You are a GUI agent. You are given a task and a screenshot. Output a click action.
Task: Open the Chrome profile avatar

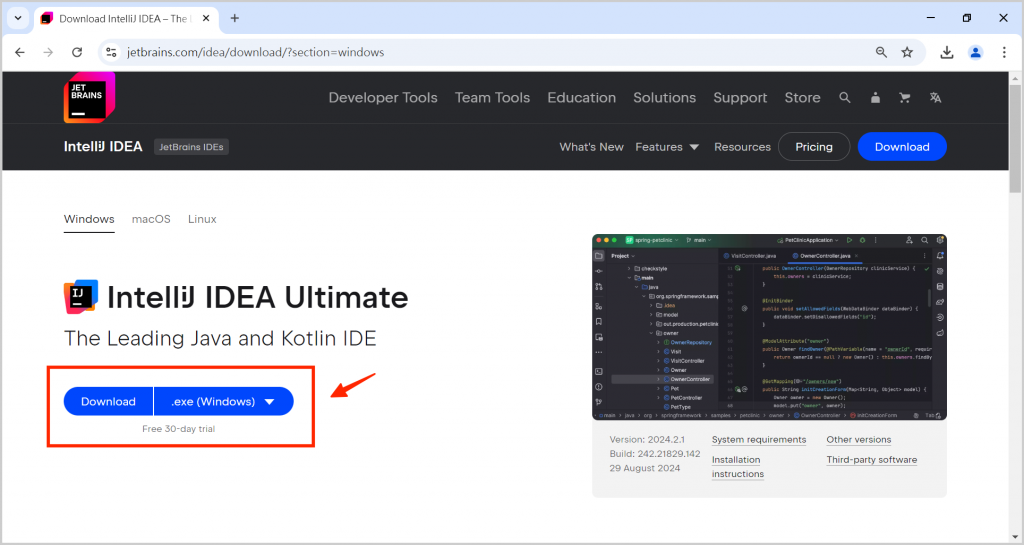pos(975,52)
